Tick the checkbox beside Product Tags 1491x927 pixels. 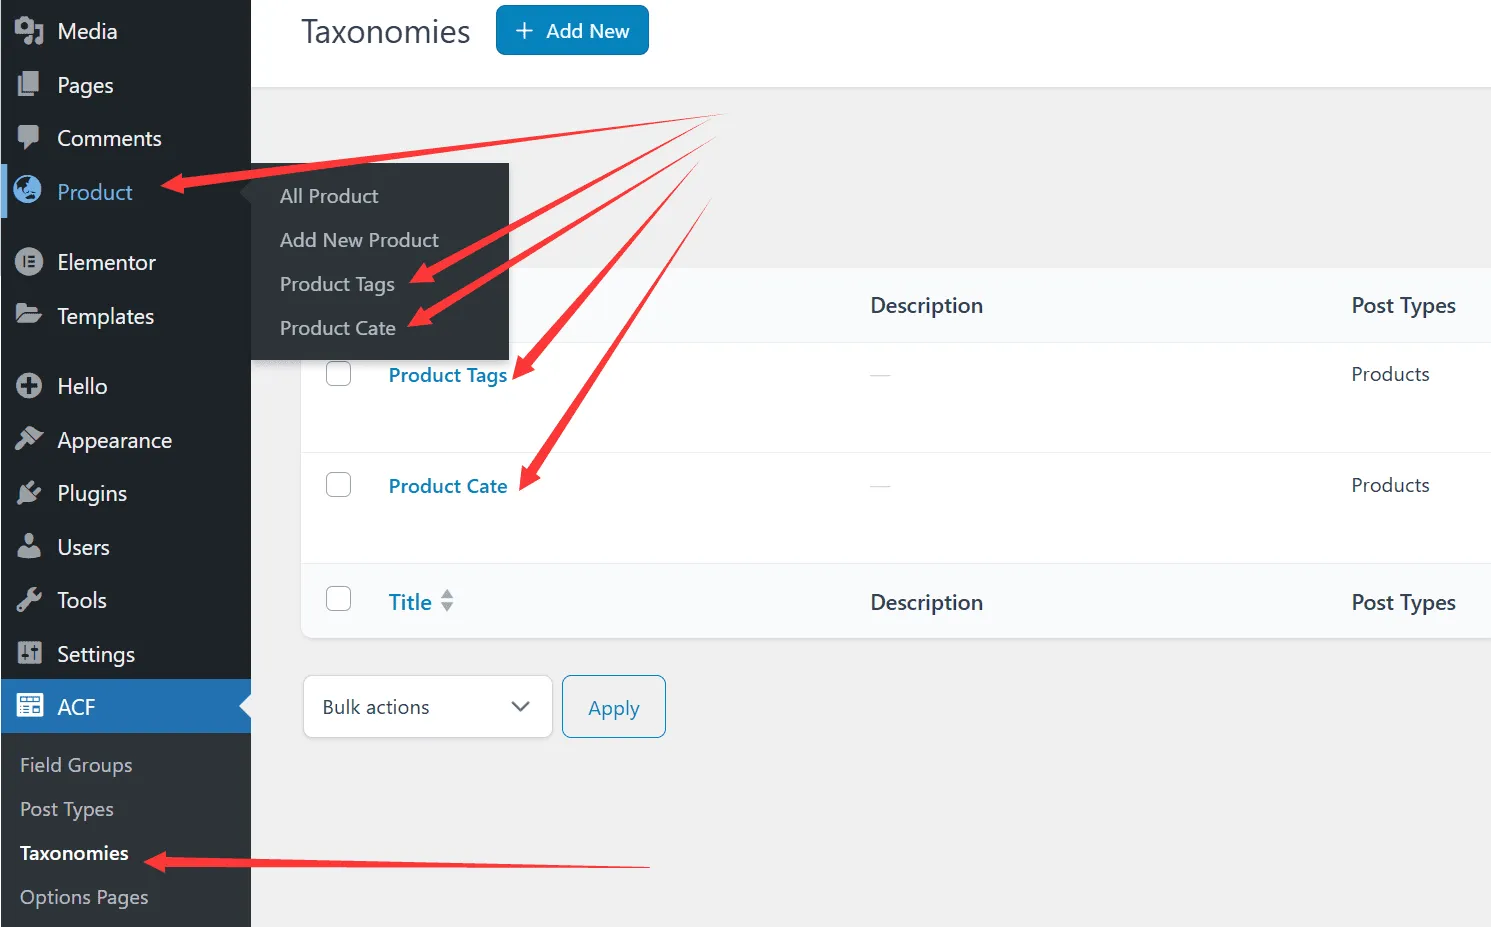tap(339, 374)
